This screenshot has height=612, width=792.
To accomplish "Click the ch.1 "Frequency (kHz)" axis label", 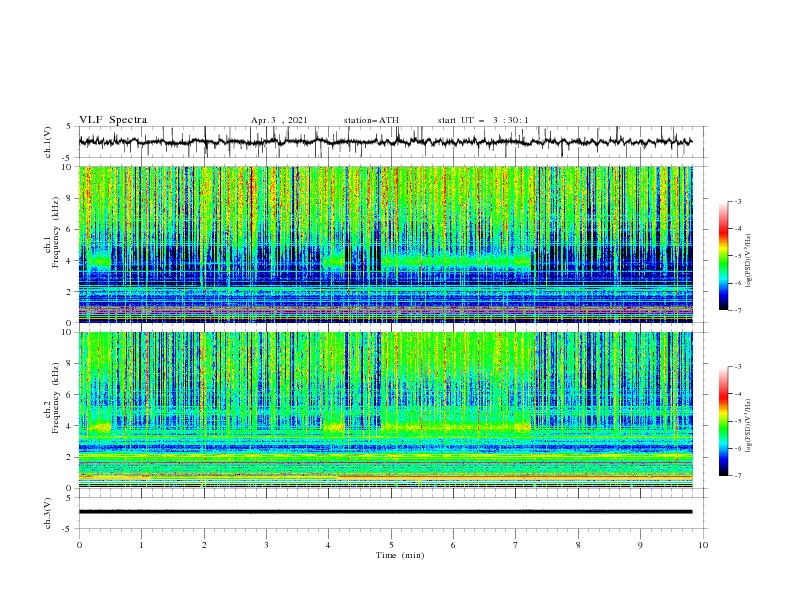I will click(x=56, y=230).
